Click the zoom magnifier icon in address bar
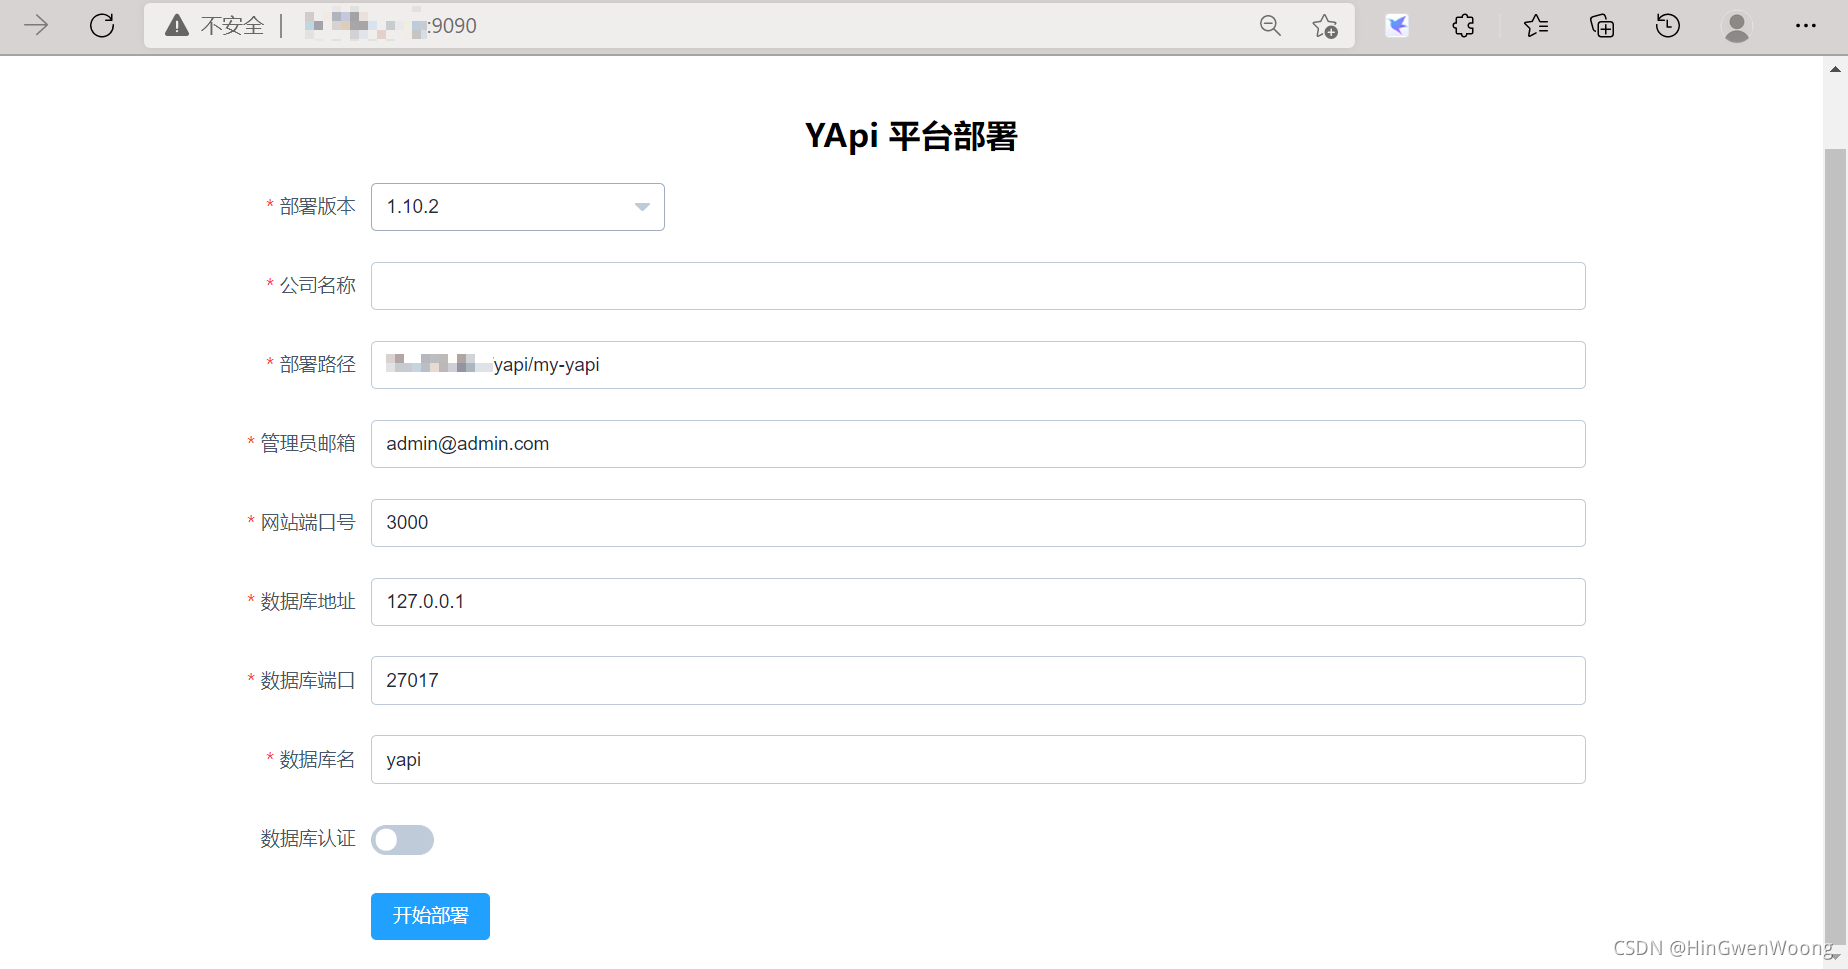This screenshot has width=1848, height=969. tap(1270, 26)
